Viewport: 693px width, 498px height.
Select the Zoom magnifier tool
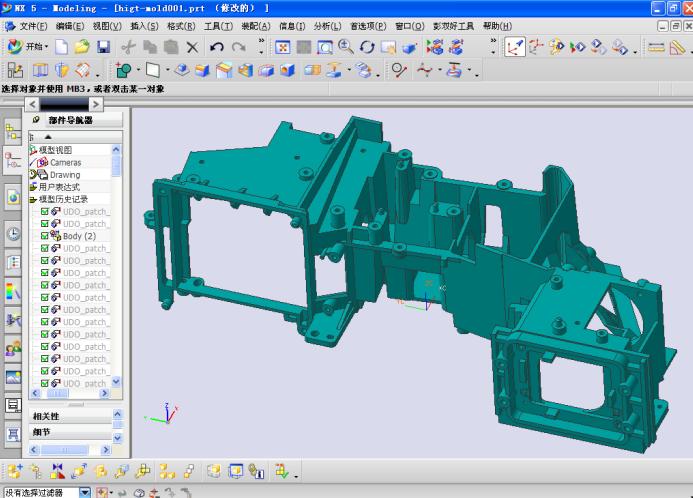point(346,47)
